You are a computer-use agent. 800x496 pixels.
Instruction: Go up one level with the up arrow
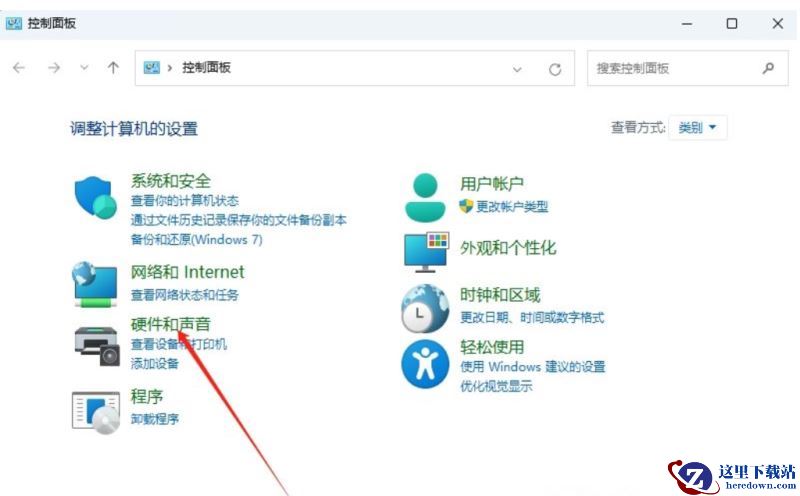pyautogui.click(x=113, y=68)
